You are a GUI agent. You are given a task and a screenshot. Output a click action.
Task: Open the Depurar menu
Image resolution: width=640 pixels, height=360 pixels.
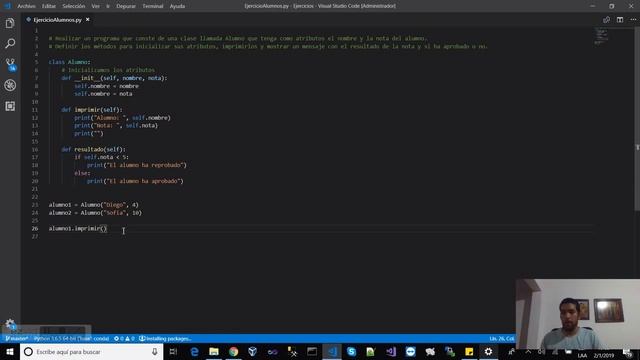pos(126,6)
